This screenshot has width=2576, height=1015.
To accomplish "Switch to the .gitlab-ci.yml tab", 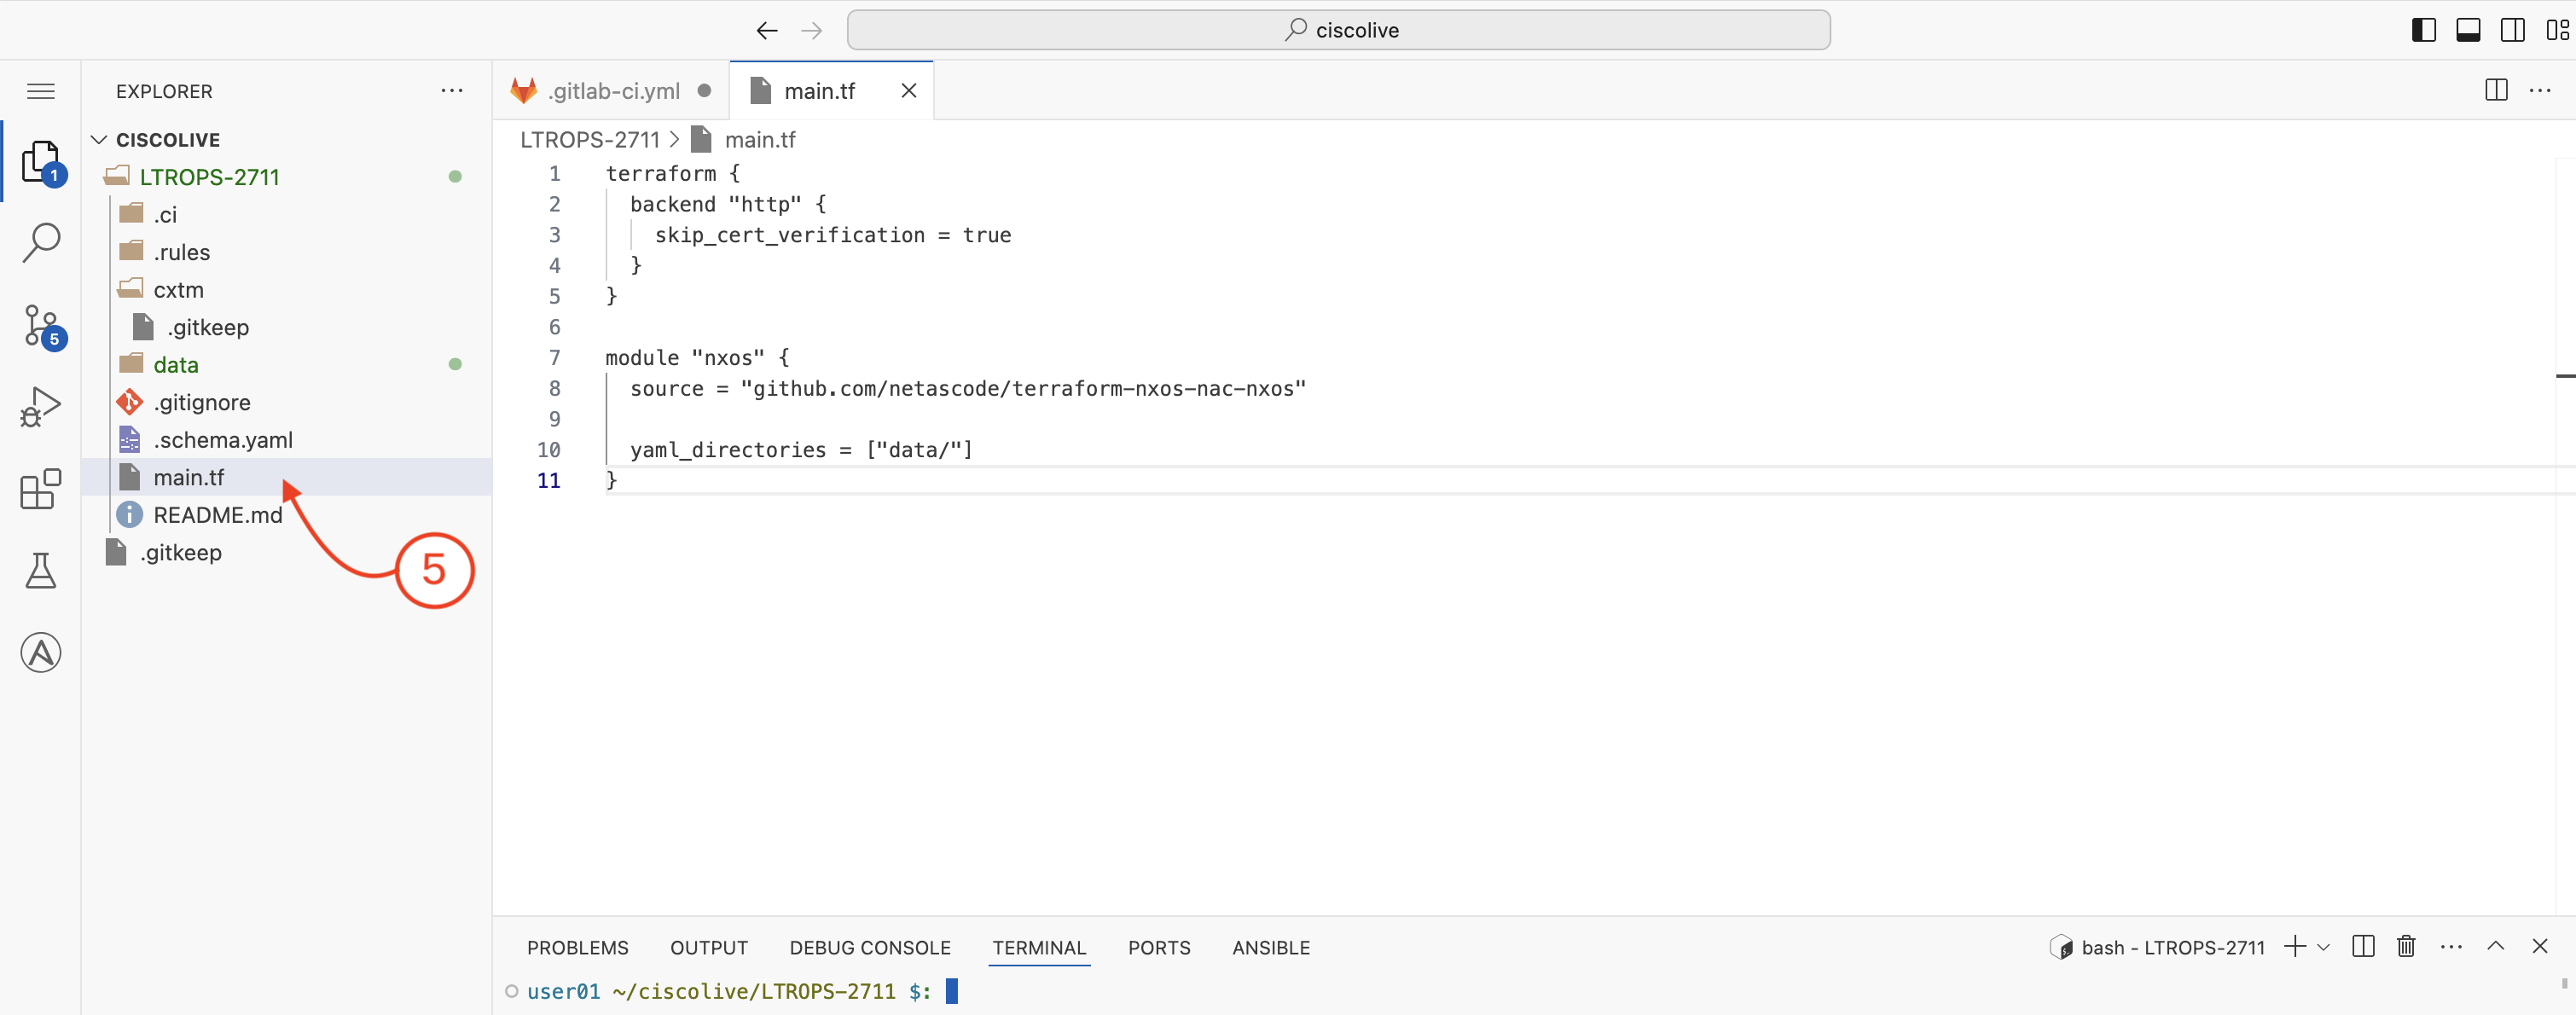I will pyautogui.click(x=612, y=91).
